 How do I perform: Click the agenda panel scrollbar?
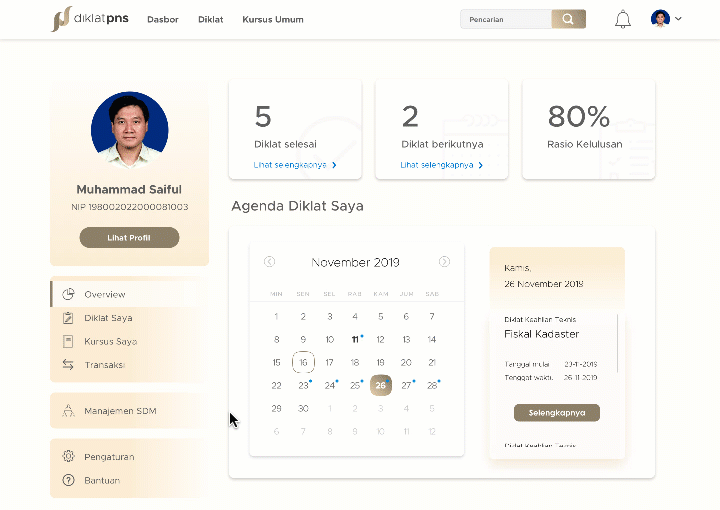pos(618,343)
